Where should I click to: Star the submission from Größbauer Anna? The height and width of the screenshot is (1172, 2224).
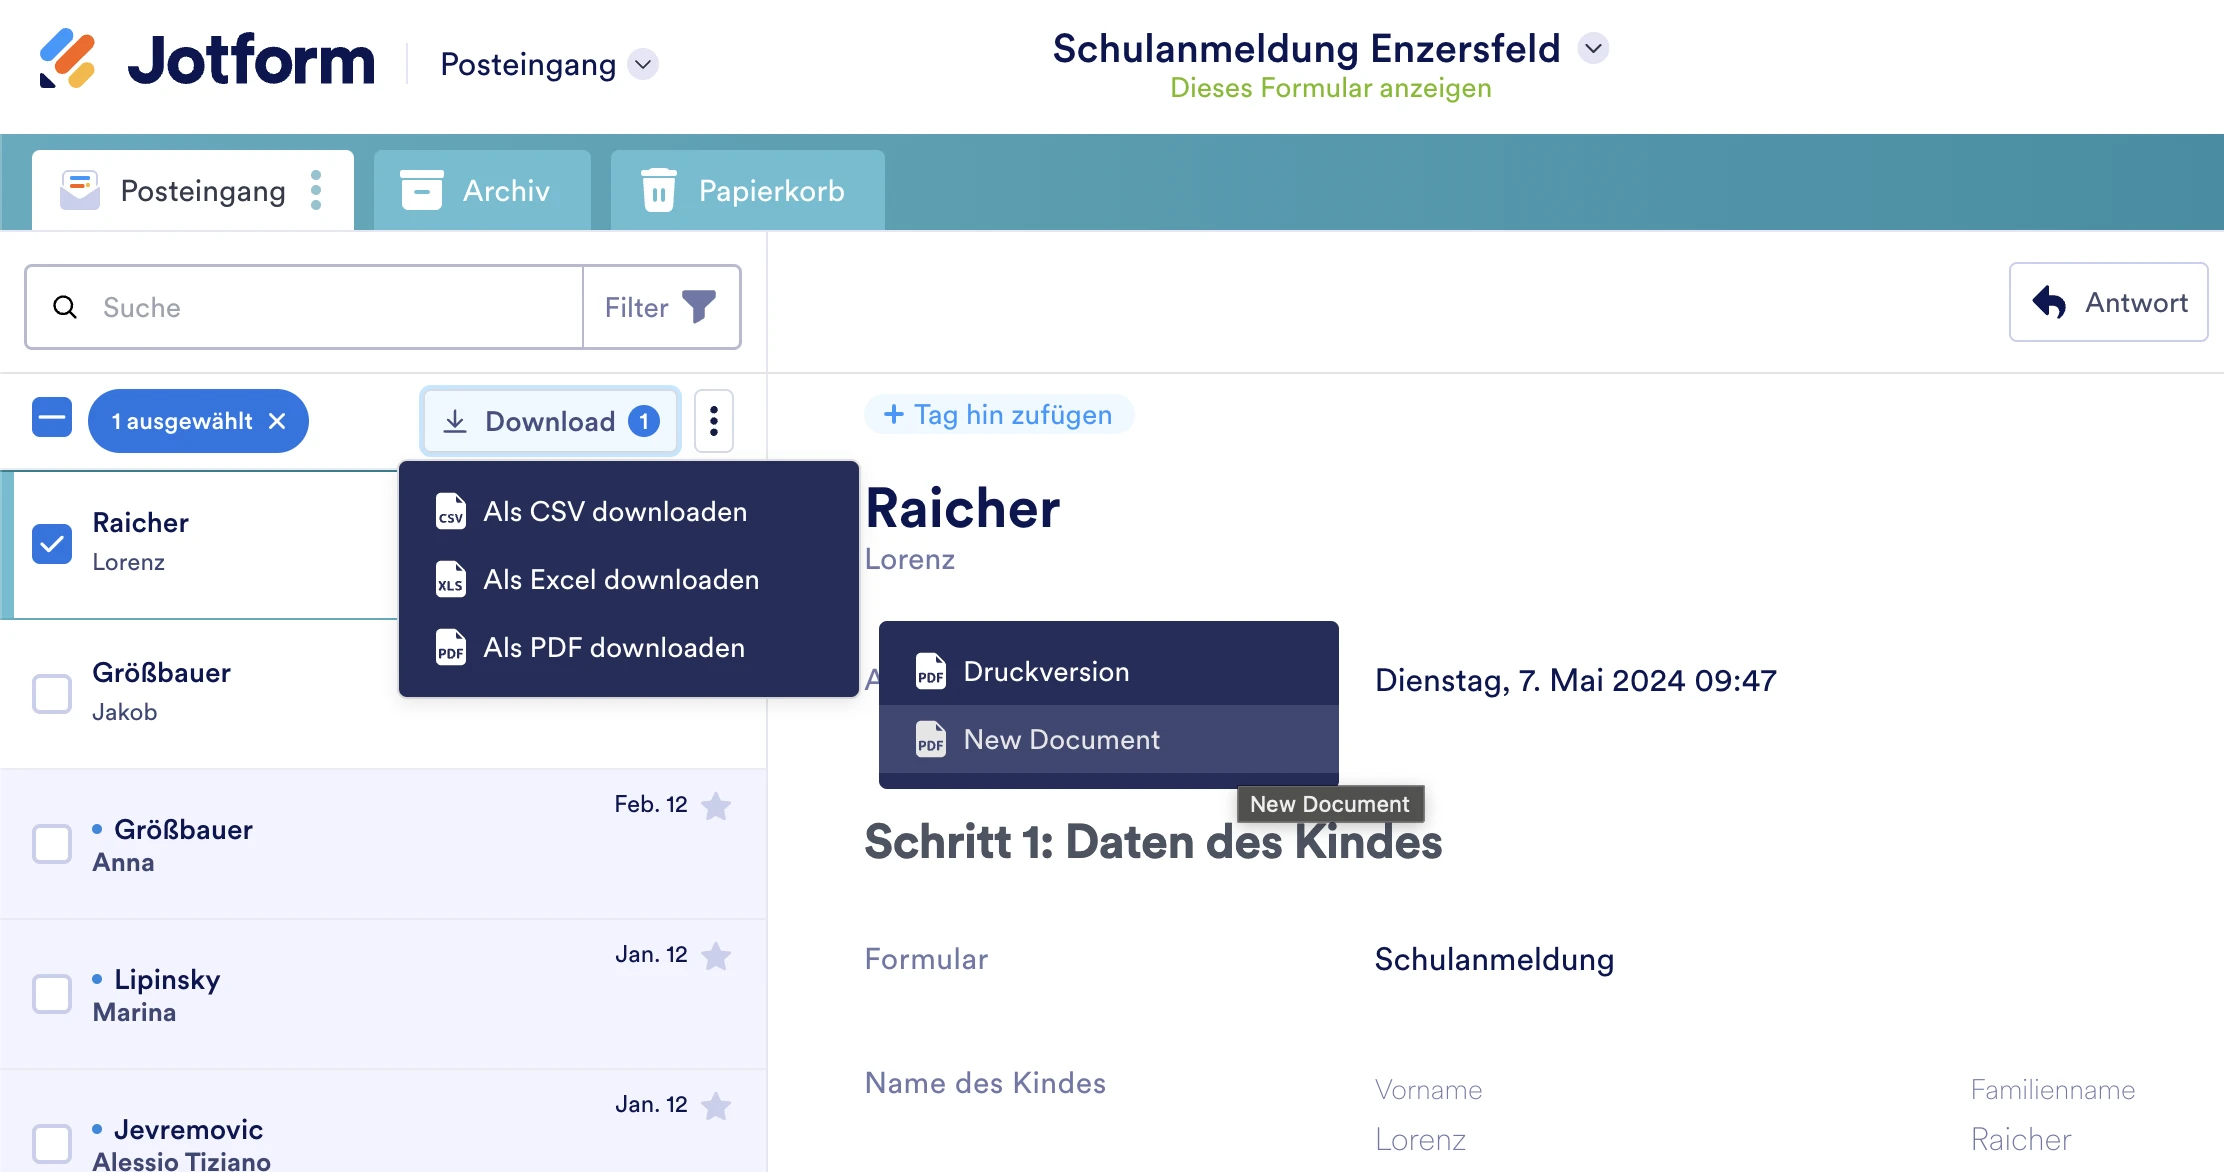pyautogui.click(x=716, y=806)
